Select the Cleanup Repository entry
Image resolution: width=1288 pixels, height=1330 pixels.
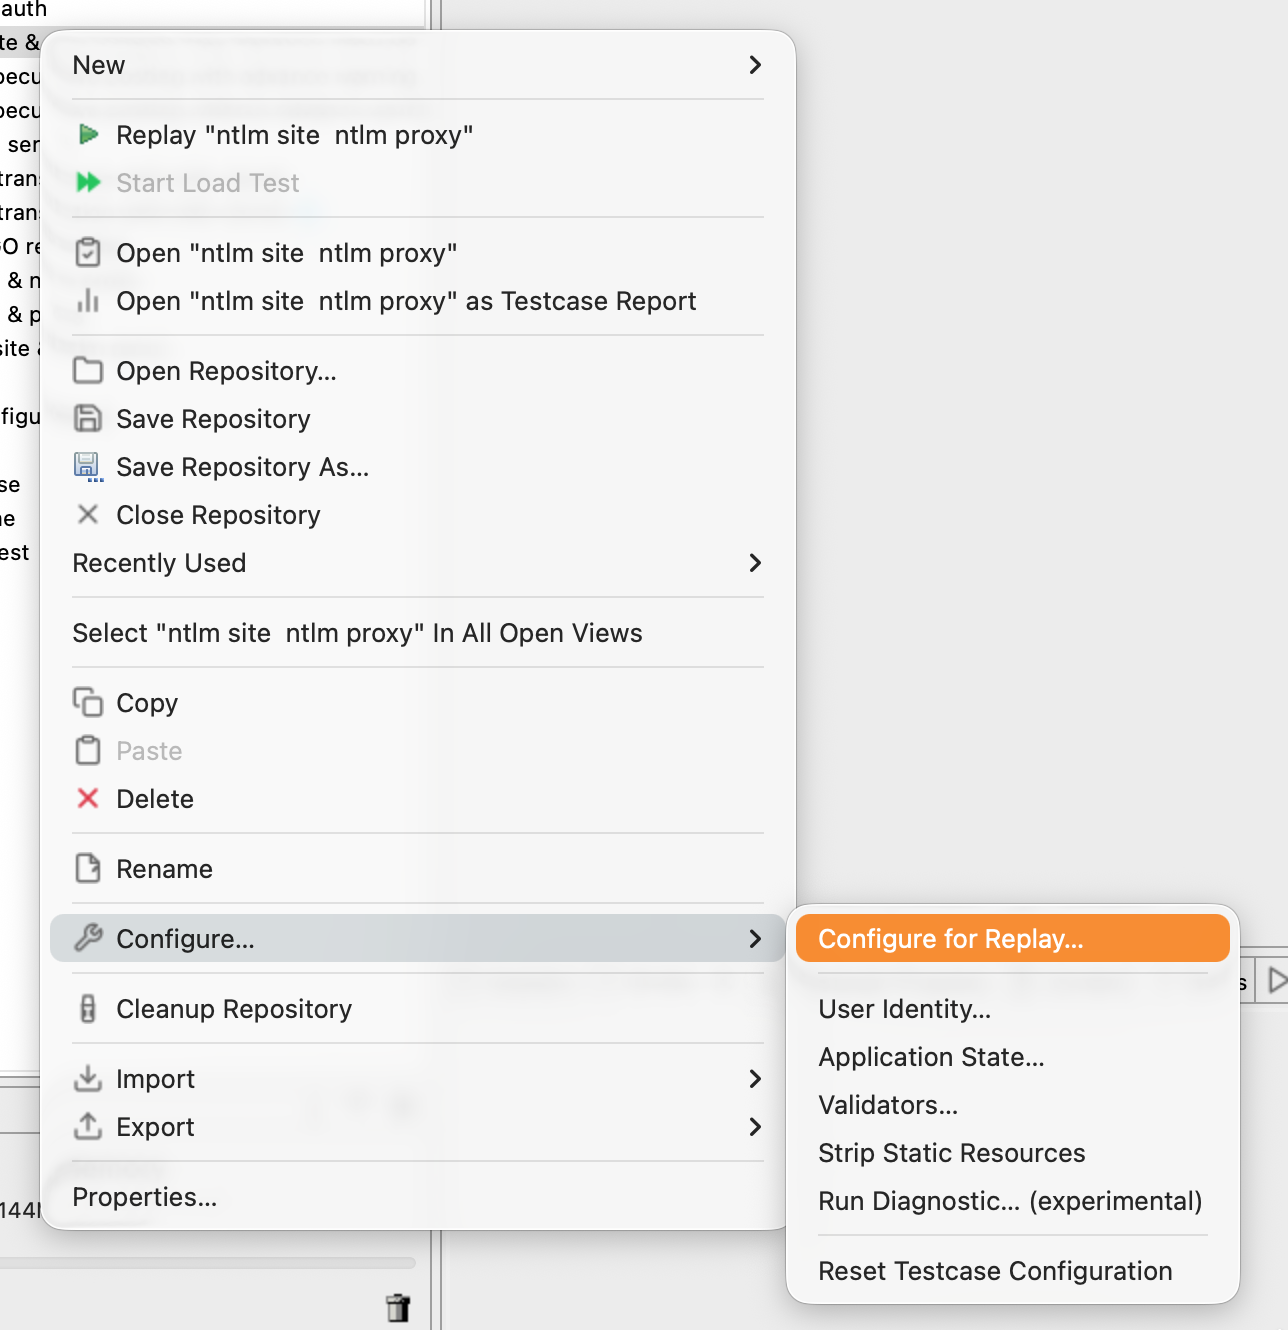coord(417,1009)
